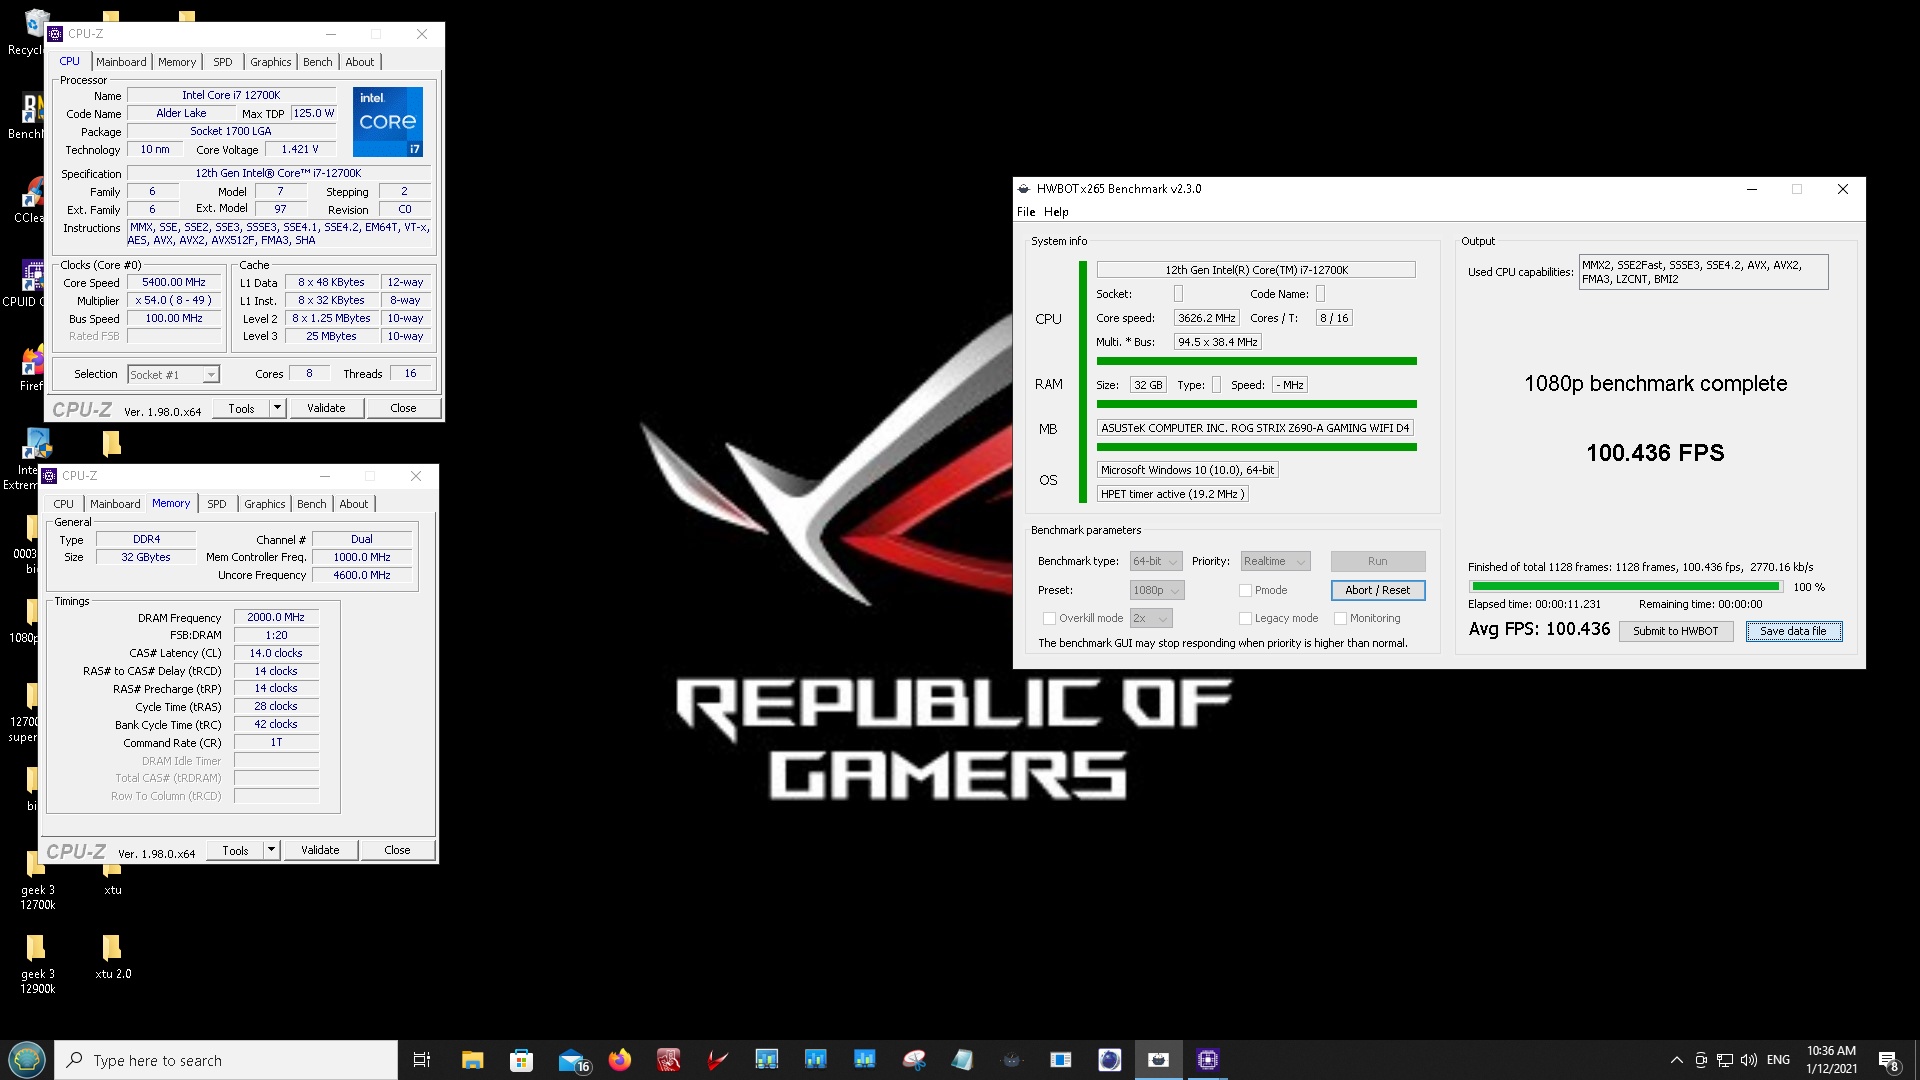Open the File menu in HWBOT x265
Image resolution: width=1920 pixels, height=1080 pixels.
[1026, 212]
